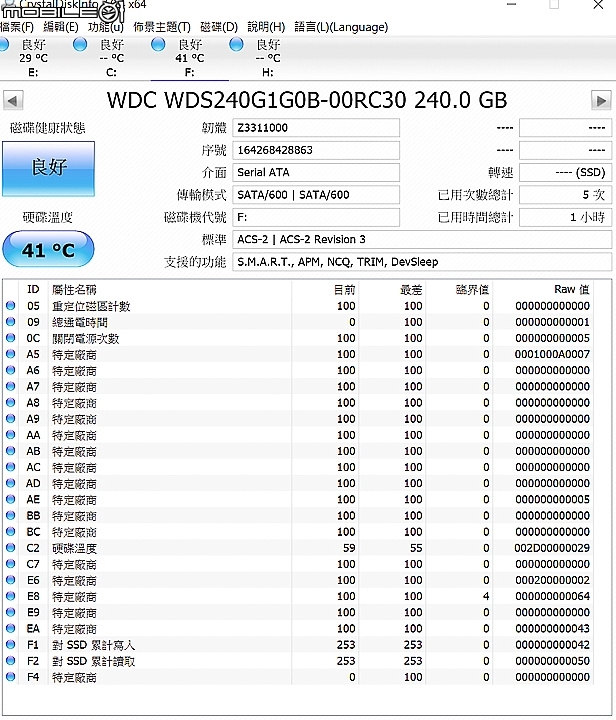Image resolution: width=616 pixels, height=720 pixels.
Task: Click the 目前 column header
Action: (x=325, y=289)
